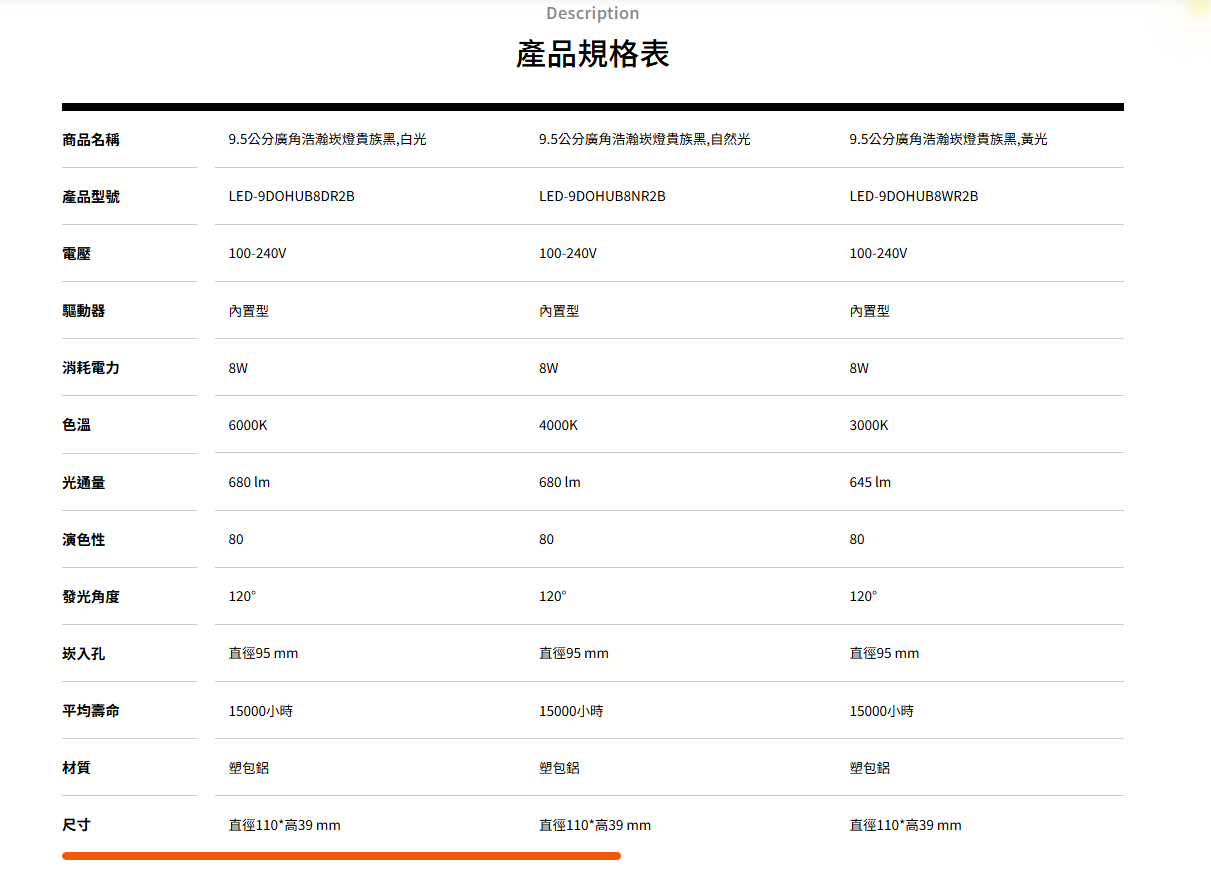1211x869 pixels.
Task: Click the 4000K color temperature value
Action: [x=558, y=425]
